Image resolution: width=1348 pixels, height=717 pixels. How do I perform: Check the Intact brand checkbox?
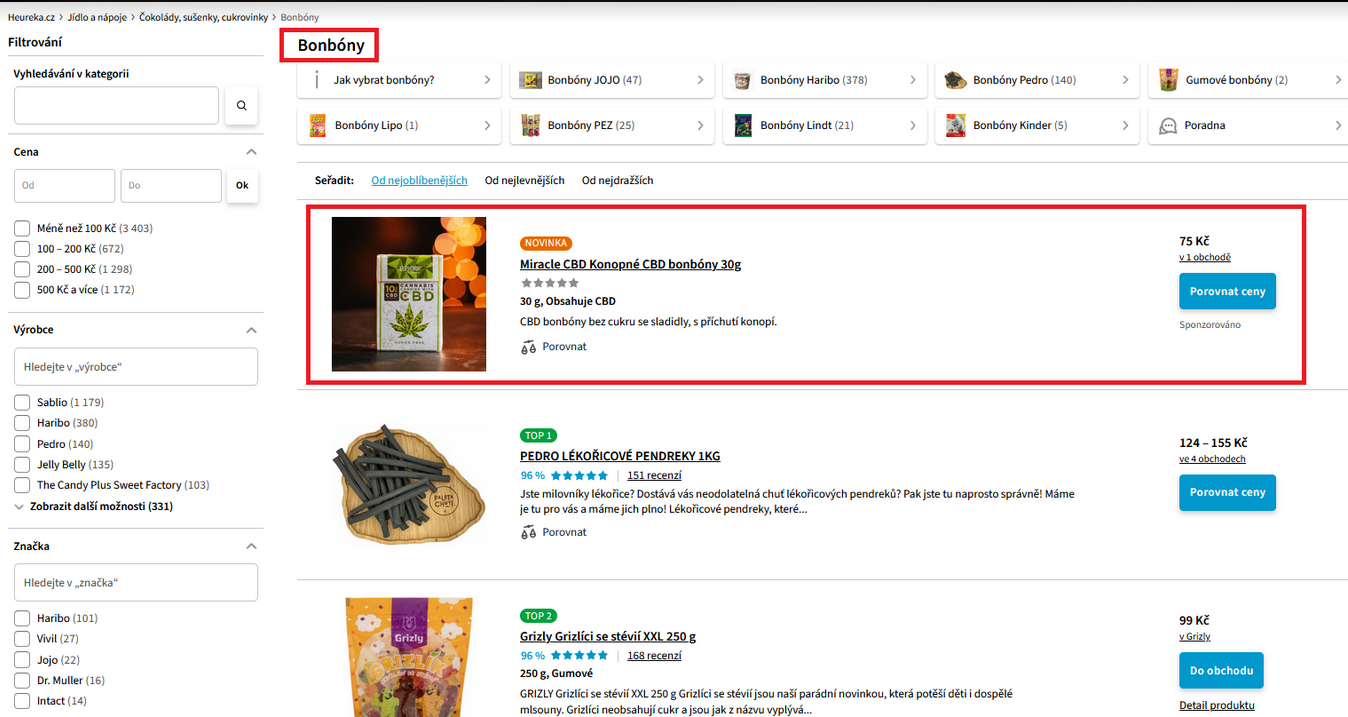pyautogui.click(x=22, y=701)
